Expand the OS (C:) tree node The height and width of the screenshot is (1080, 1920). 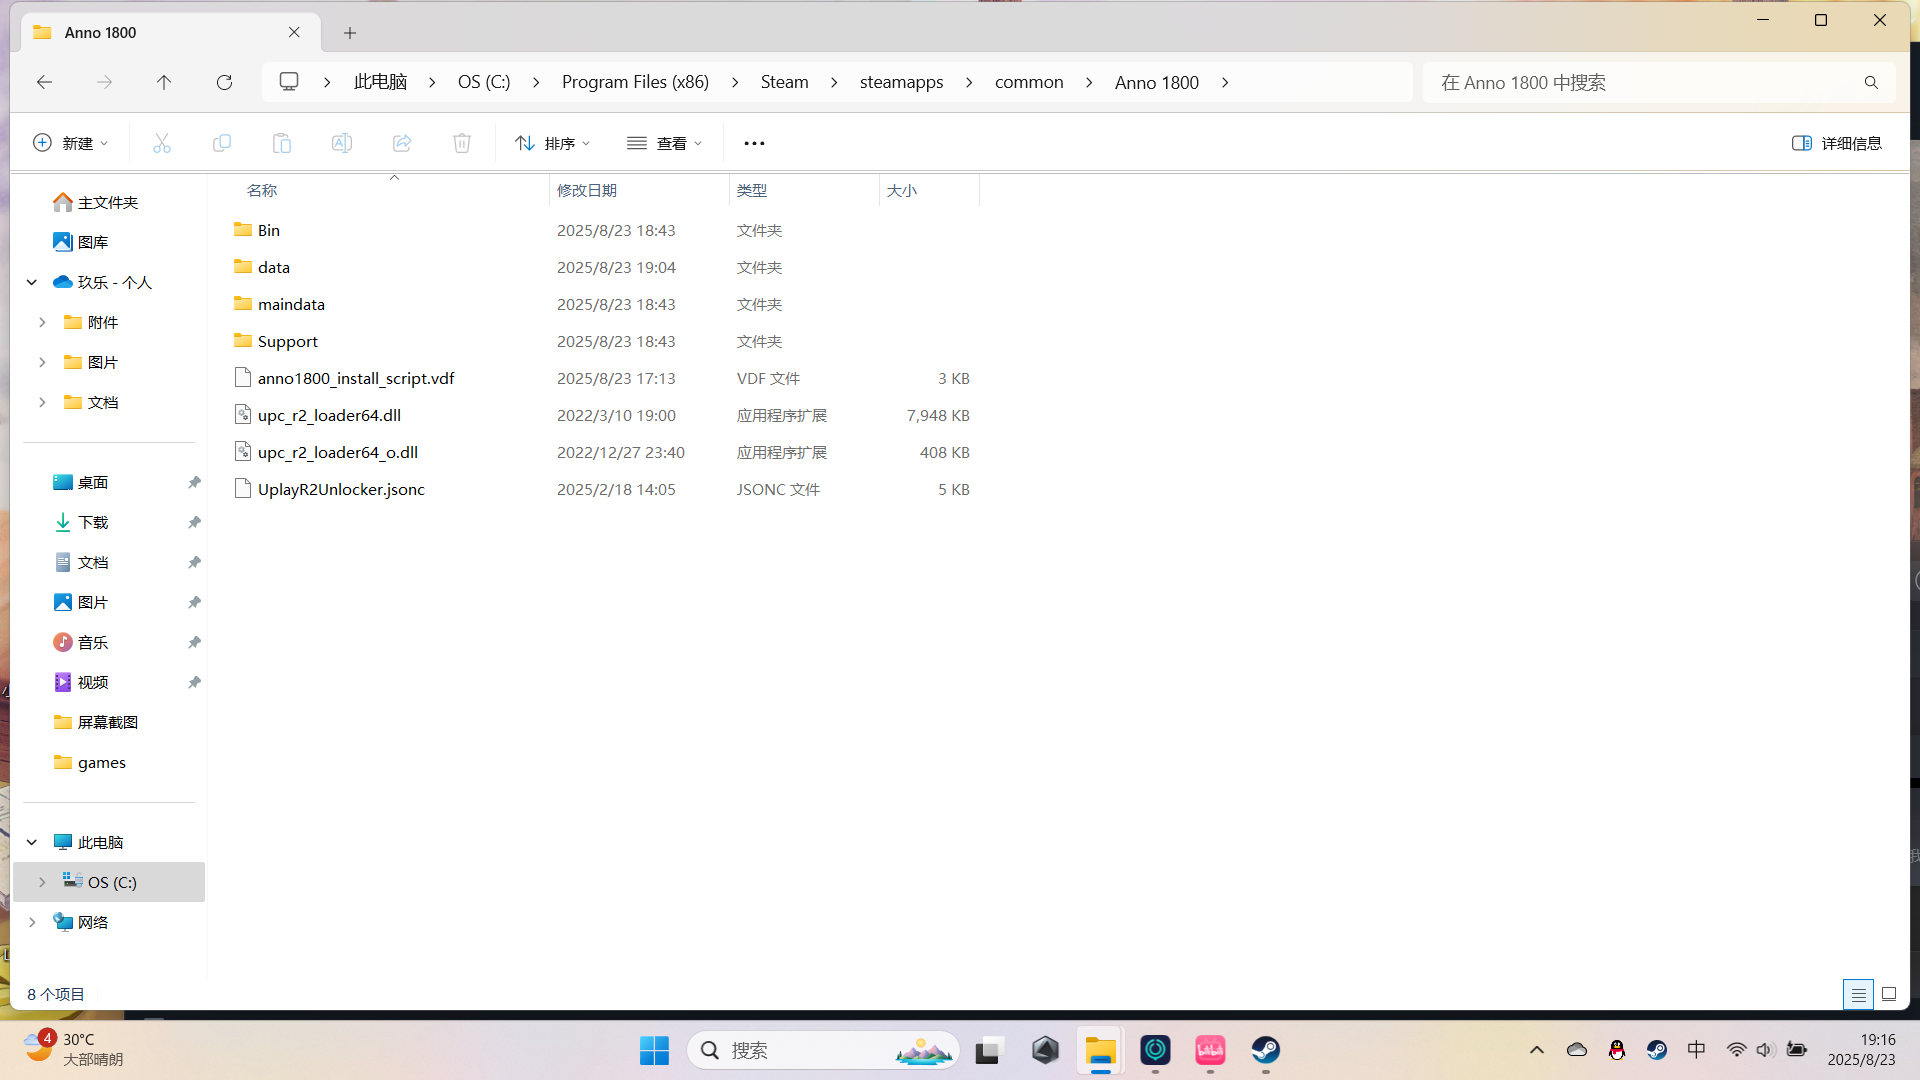(42, 882)
